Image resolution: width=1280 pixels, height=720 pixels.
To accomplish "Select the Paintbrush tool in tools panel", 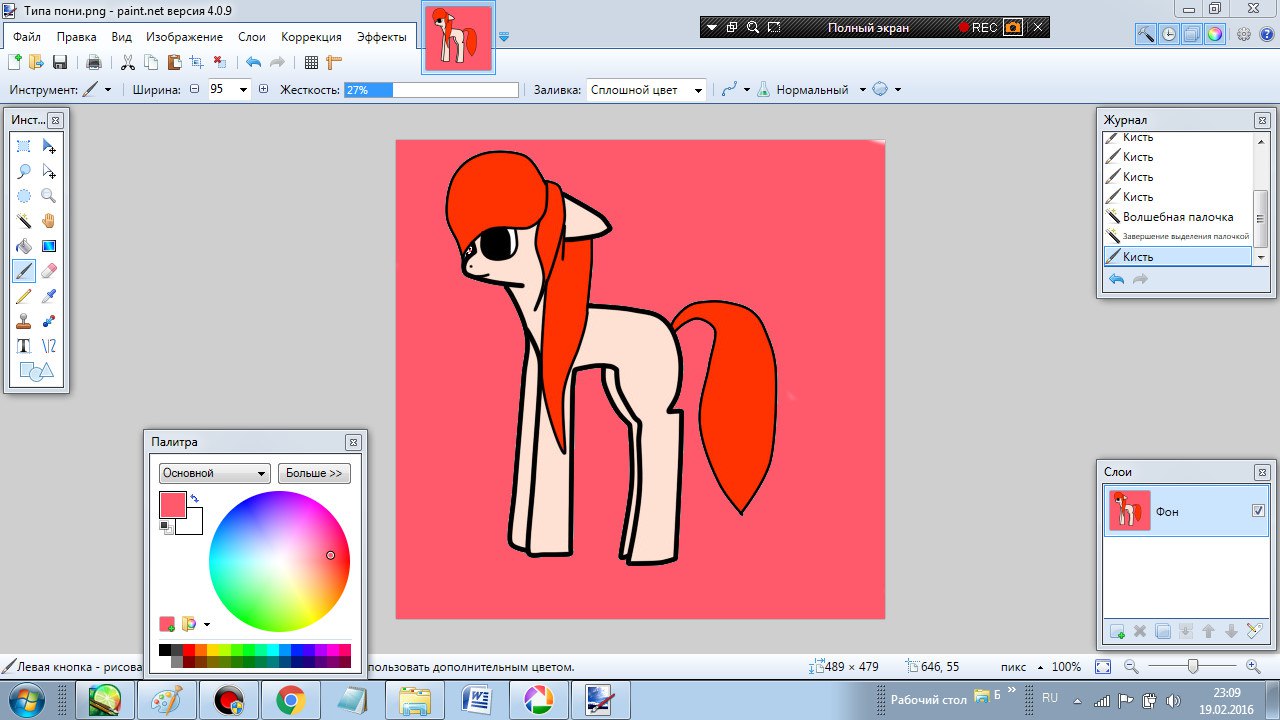I will tap(24, 271).
